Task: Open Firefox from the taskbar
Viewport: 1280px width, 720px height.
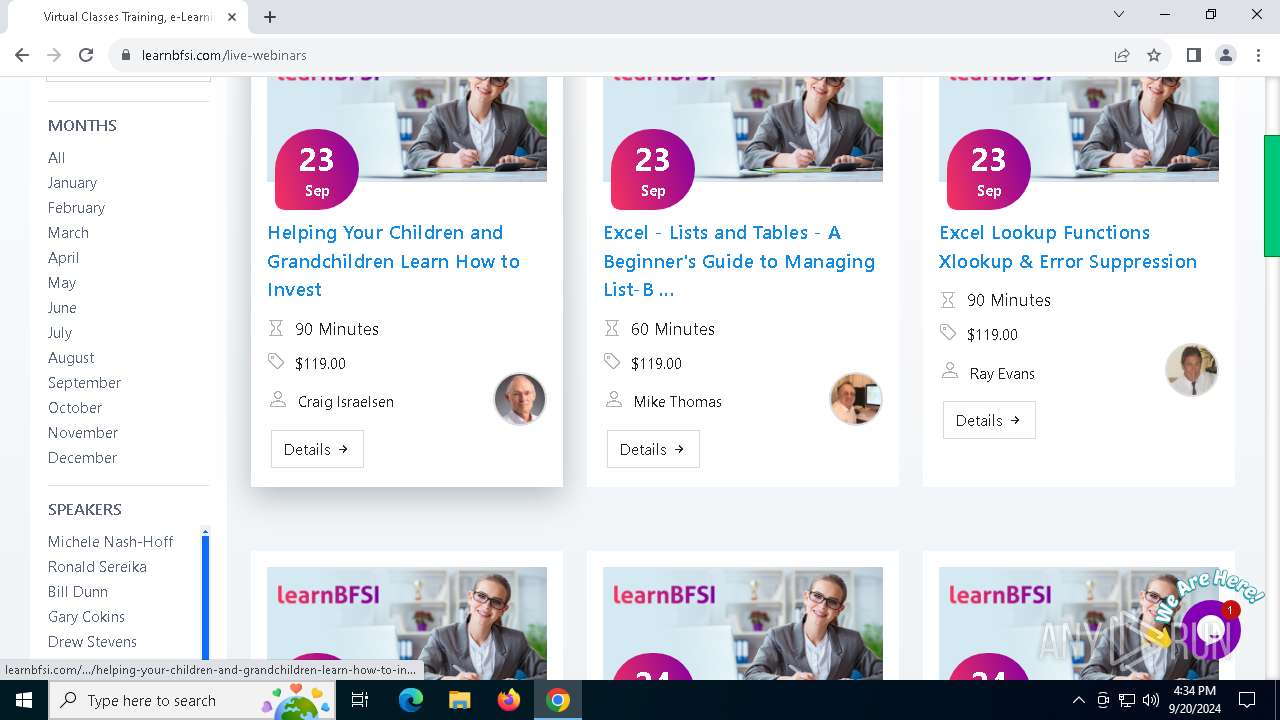Action: pos(509,700)
